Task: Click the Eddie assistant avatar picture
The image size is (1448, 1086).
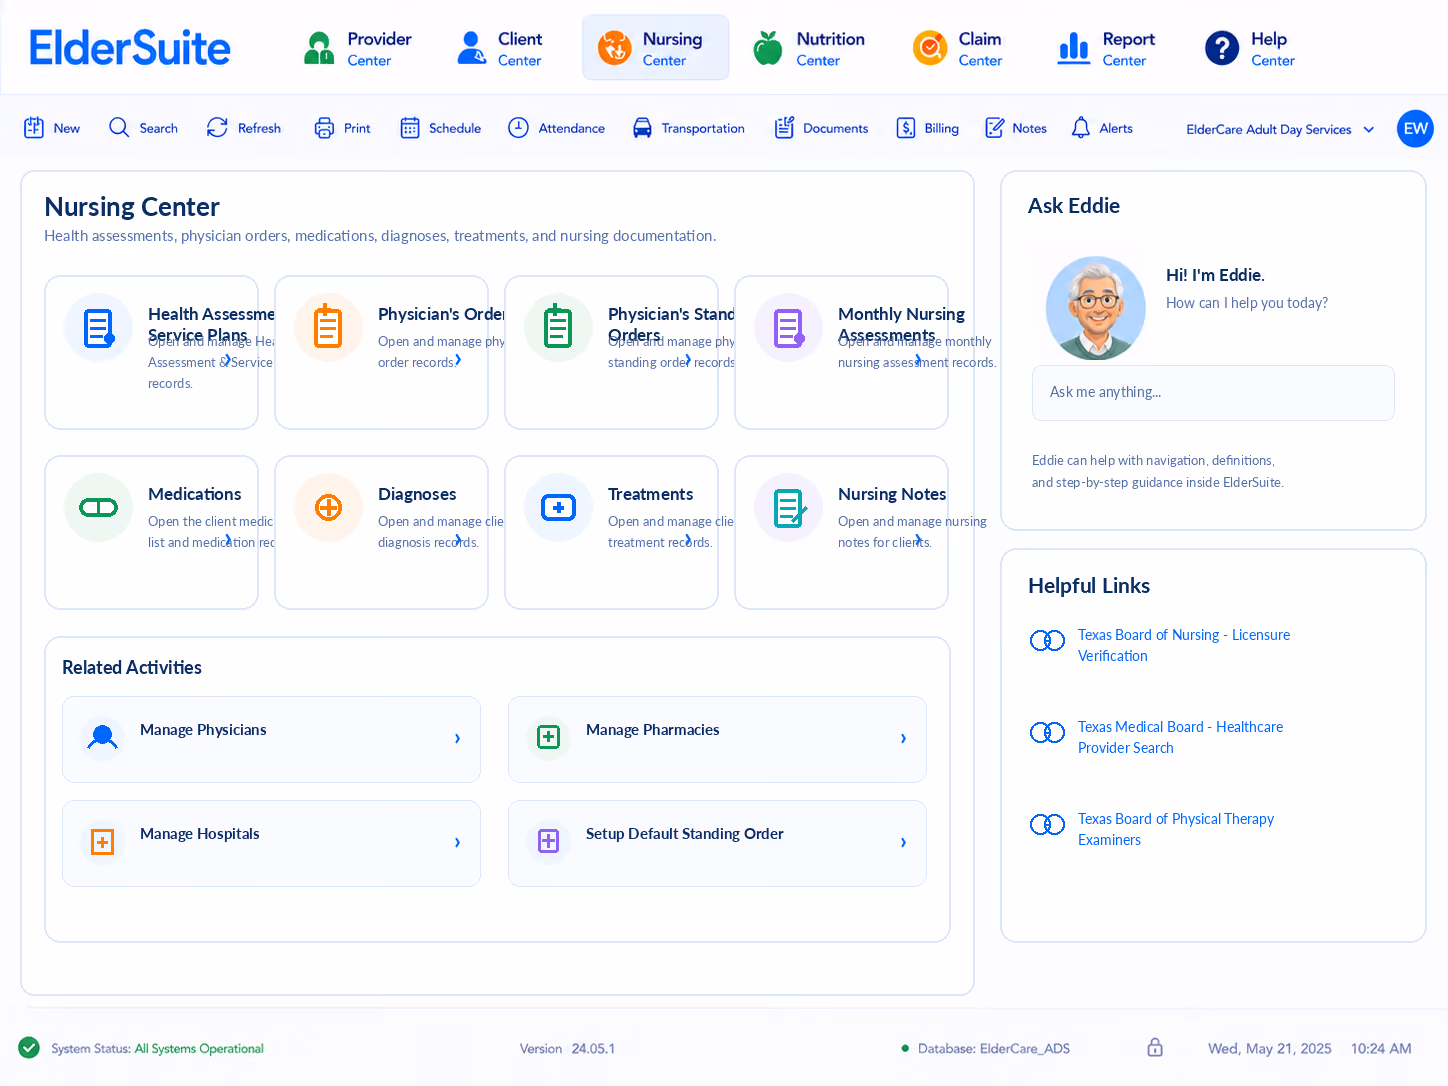Action: (1096, 307)
